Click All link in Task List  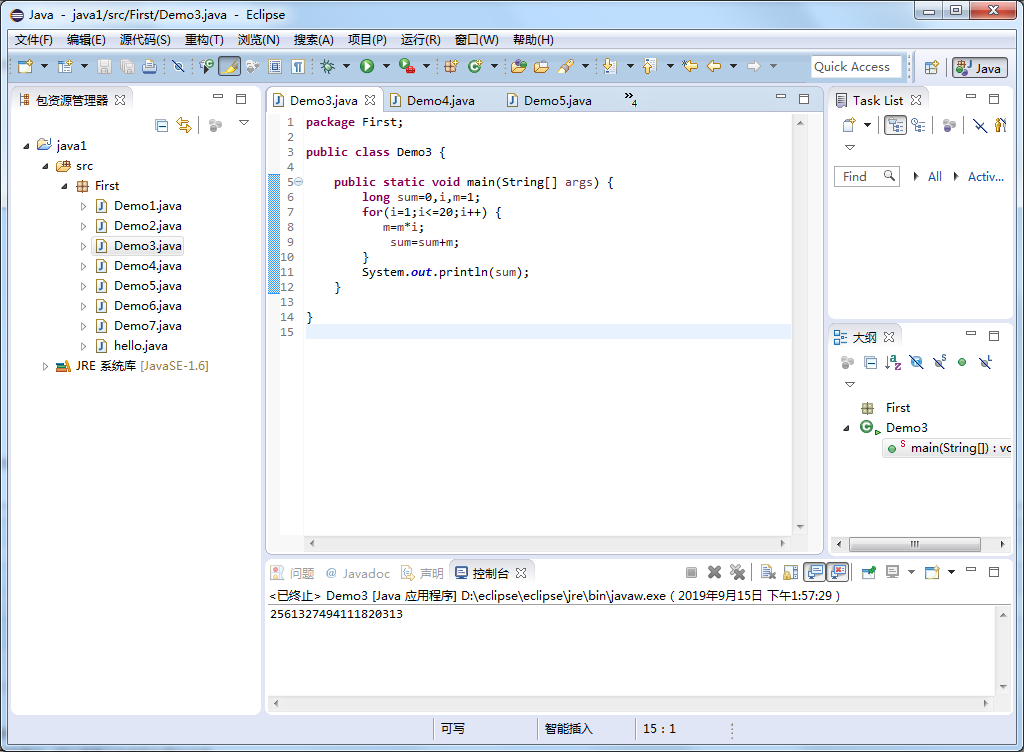click(935, 176)
